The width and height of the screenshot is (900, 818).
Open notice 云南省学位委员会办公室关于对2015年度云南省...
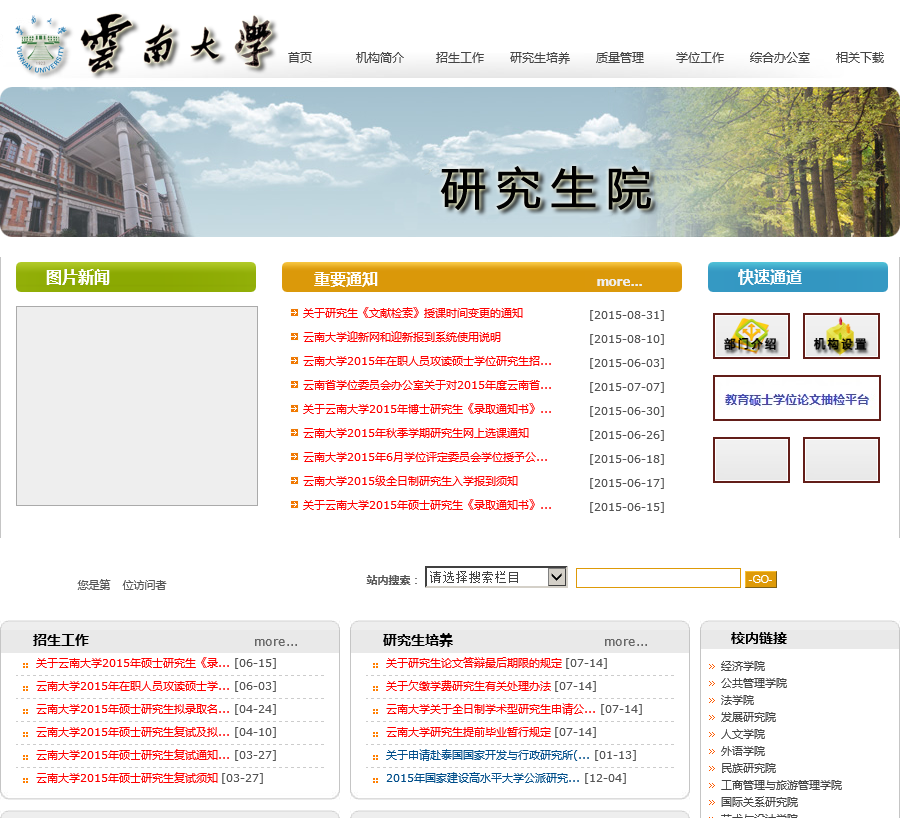click(427, 385)
